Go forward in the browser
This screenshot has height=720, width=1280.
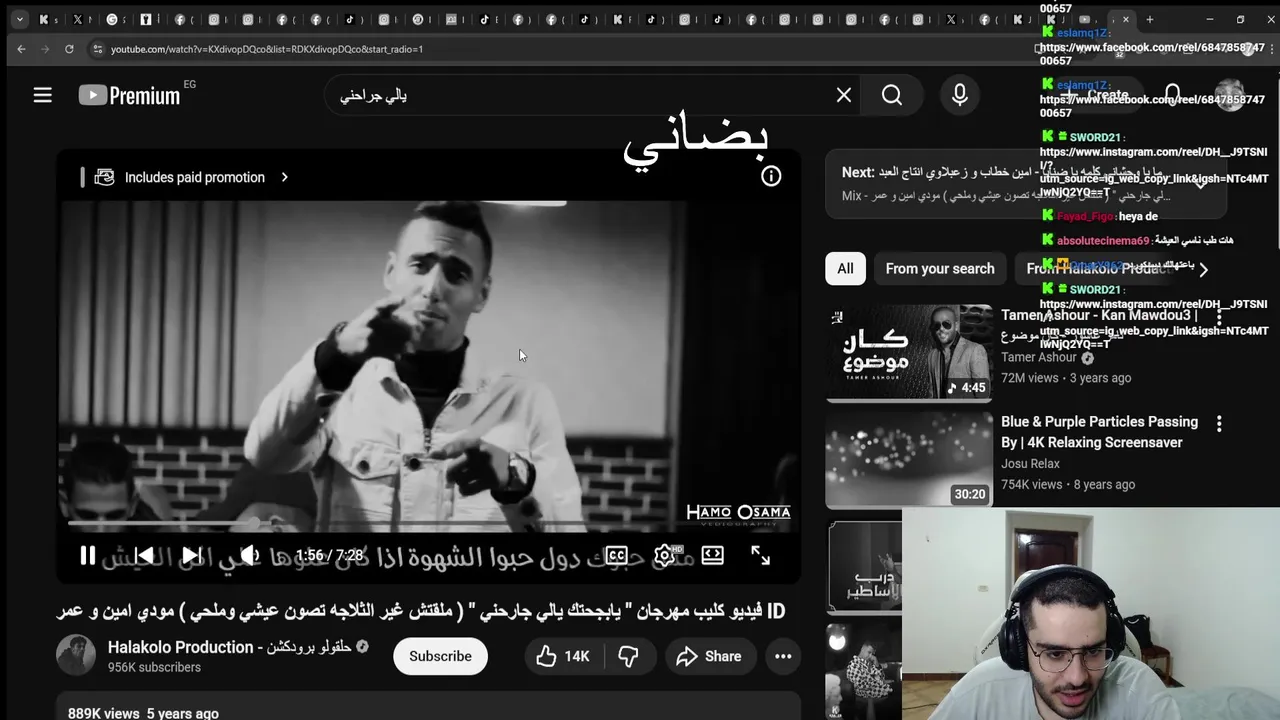pyautogui.click(x=45, y=49)
